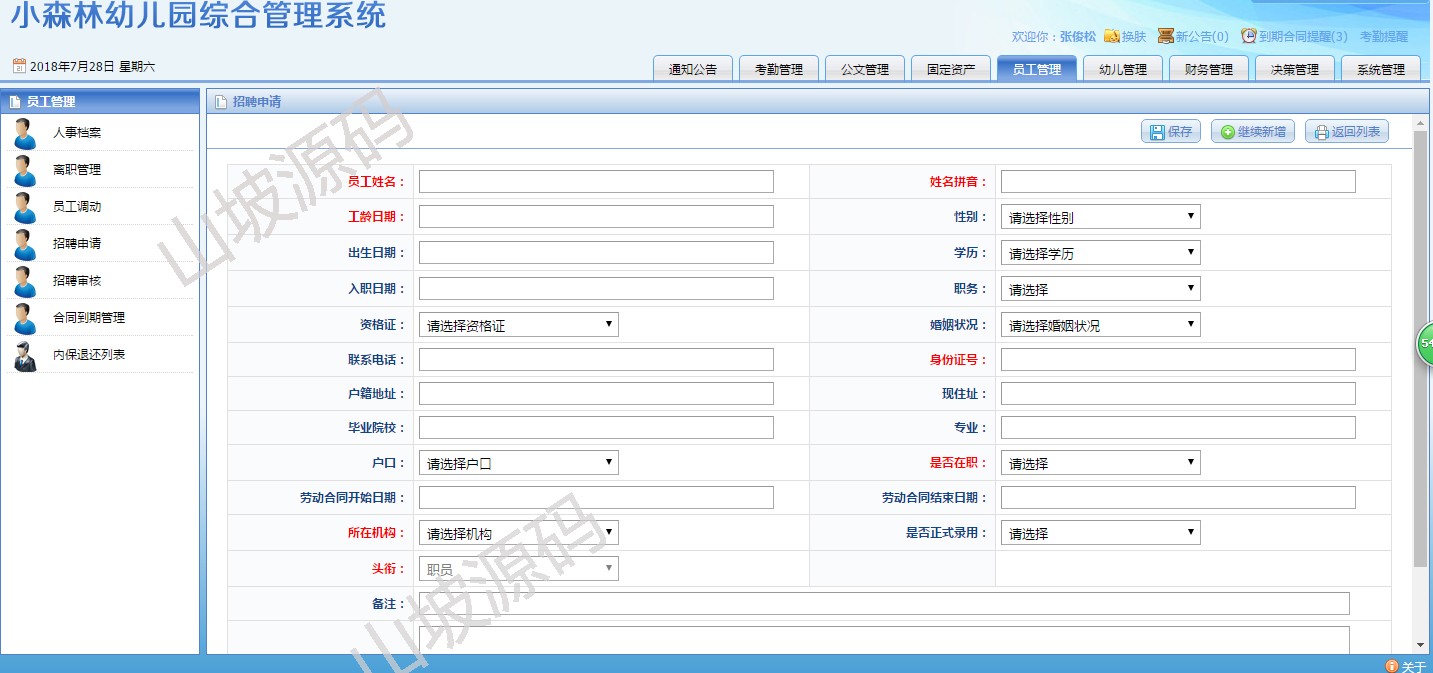
Task: Click the calendar icon beside the date
Action: 19,66
